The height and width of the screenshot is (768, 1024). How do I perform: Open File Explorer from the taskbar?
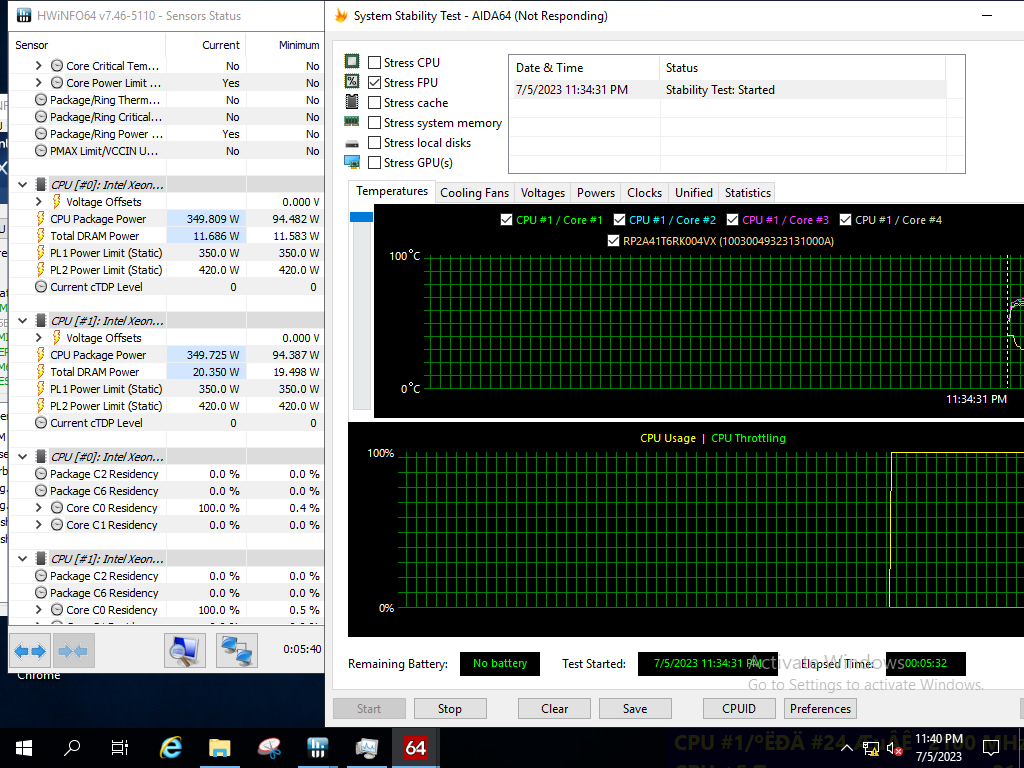tap(220, 747)
